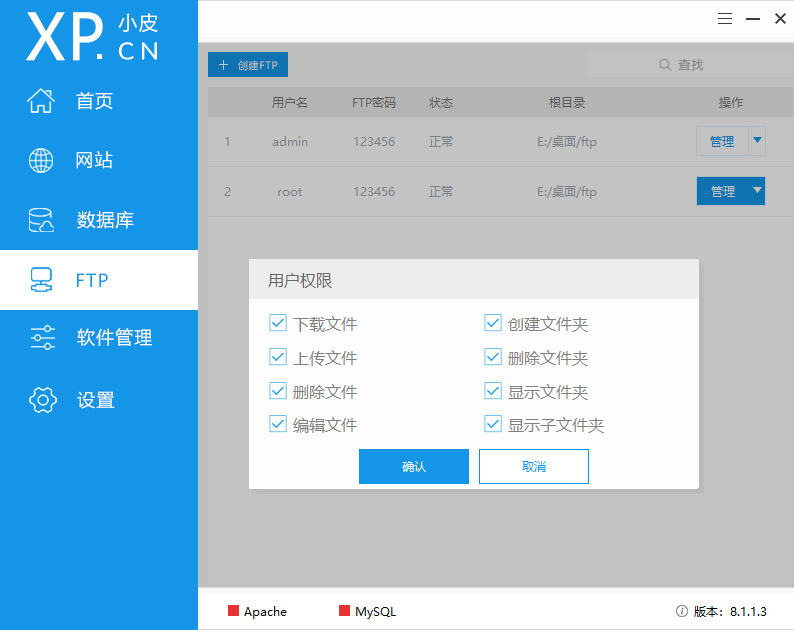Click the FTP network icon
This screenshot has height=630, width=794.
coord(41,280)
